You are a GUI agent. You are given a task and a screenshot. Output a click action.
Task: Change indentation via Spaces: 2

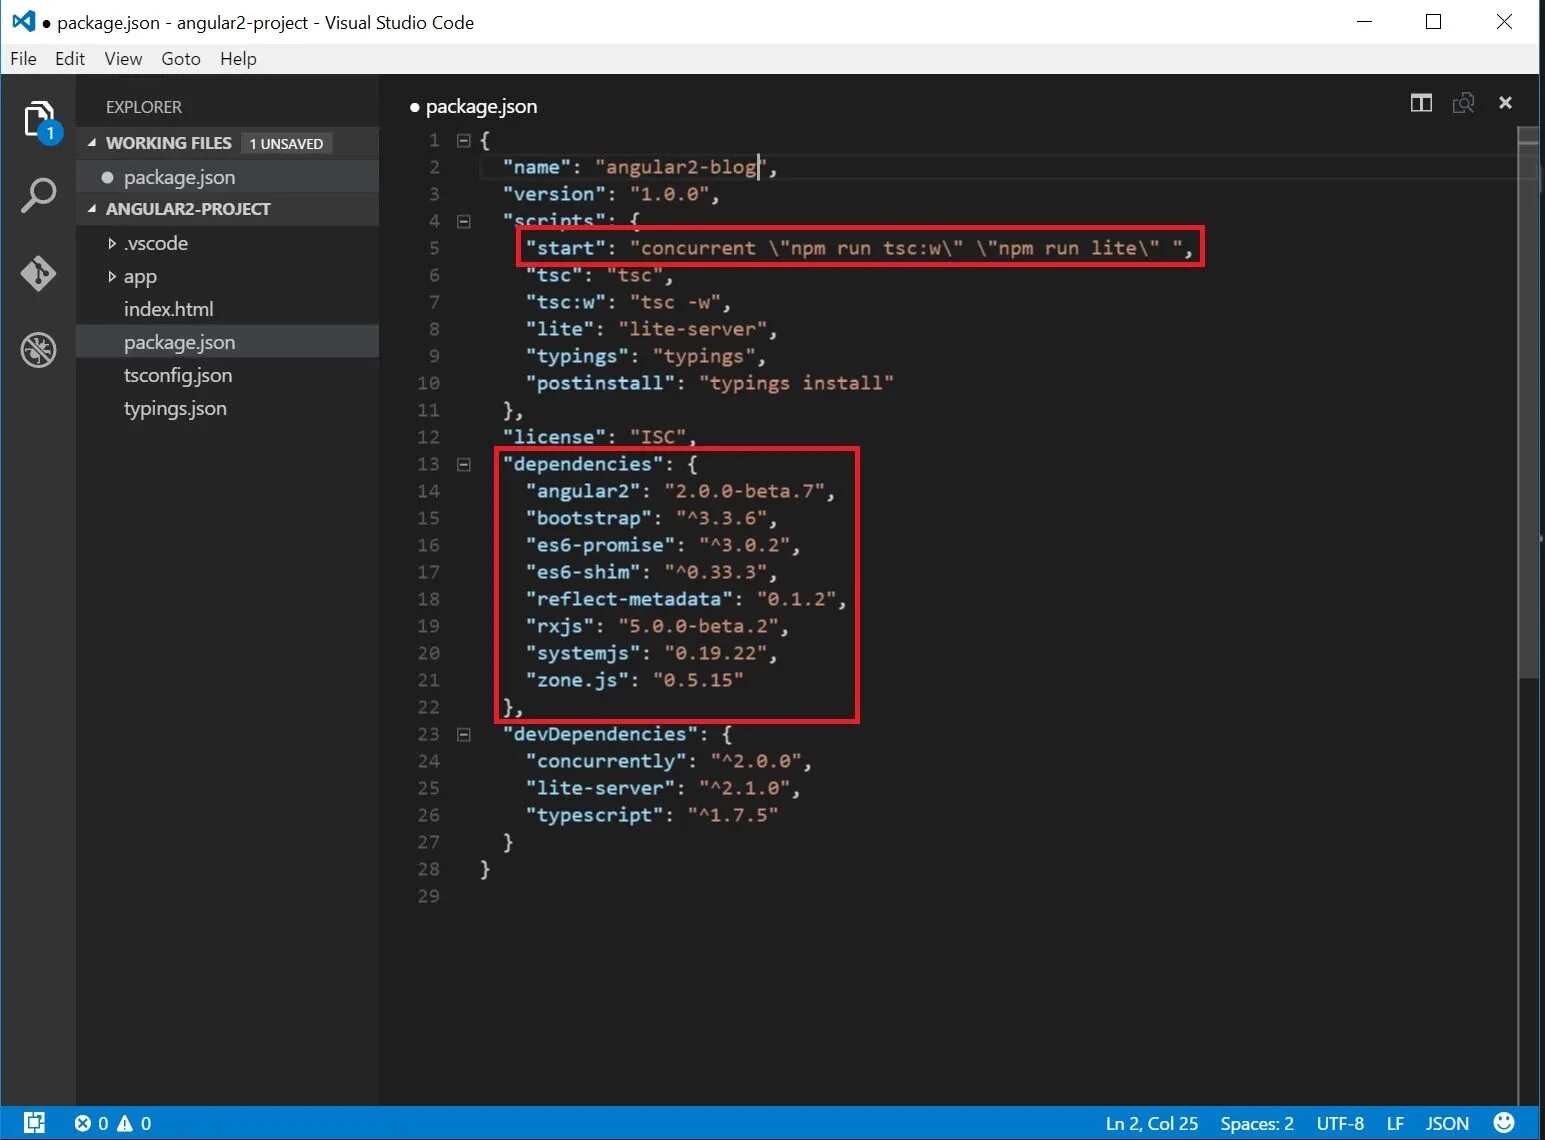(x=1257, y=1123)
